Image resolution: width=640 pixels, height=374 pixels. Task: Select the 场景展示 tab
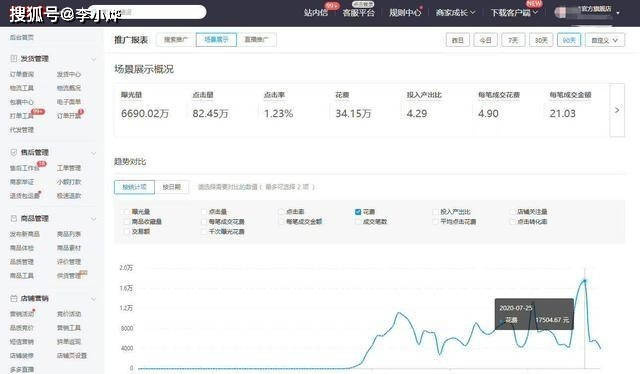point(216,40)
